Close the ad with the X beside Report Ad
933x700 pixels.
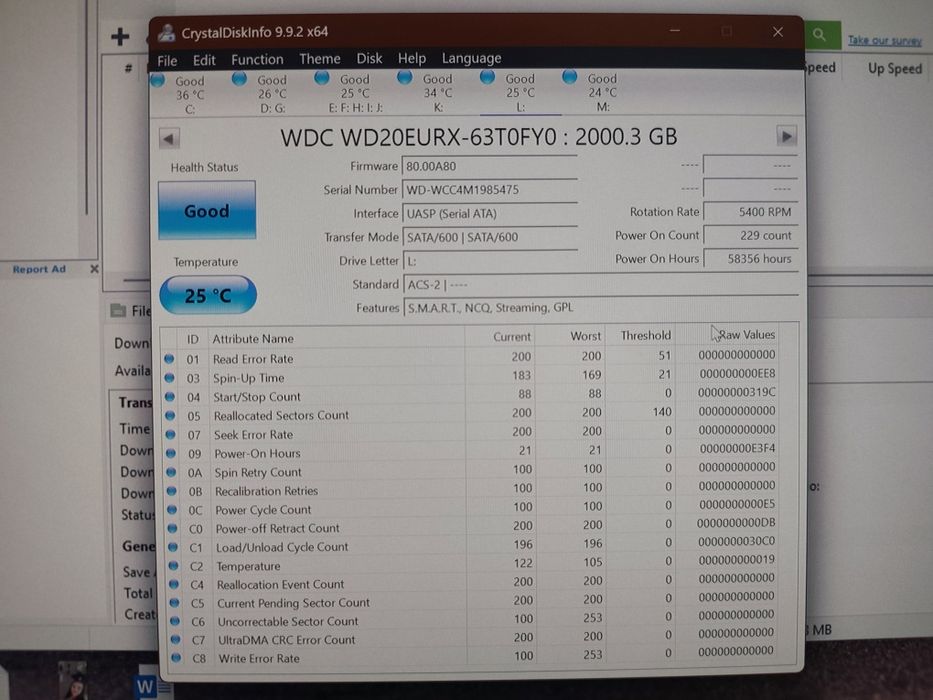pos(94,269)
